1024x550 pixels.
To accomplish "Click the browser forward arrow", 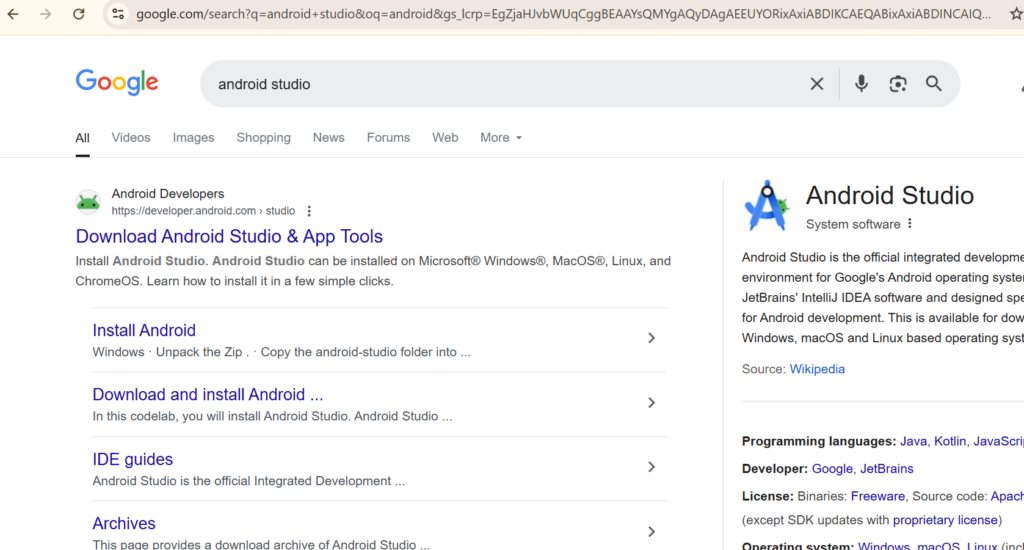I will click(45, 14).
